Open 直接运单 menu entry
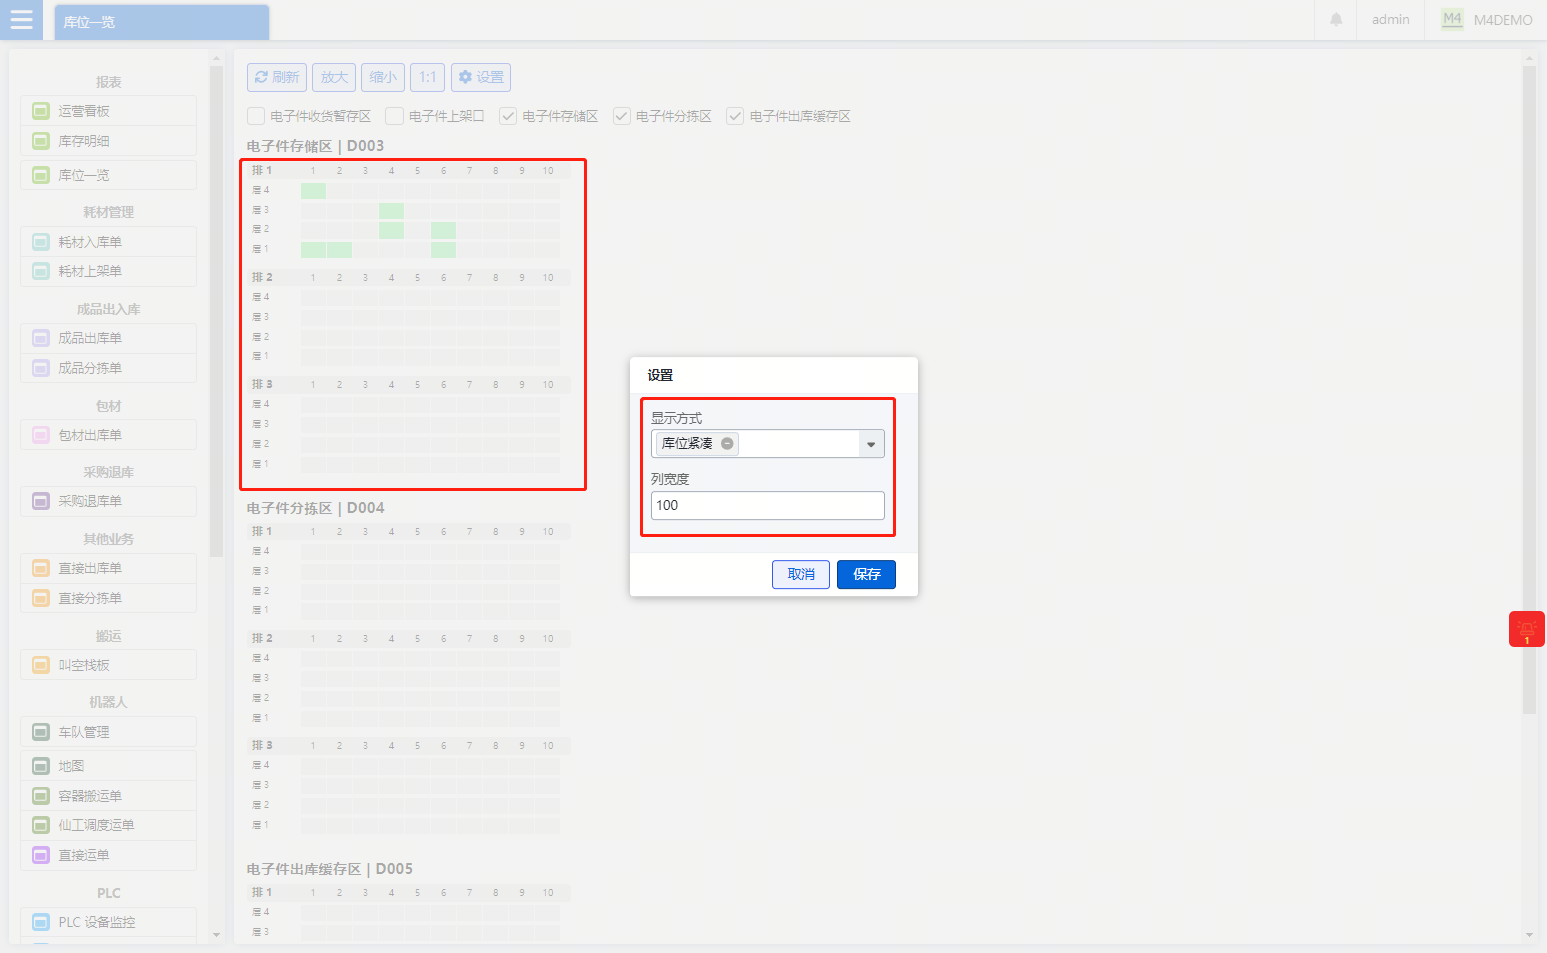The image size is (1547, 953). point(108,855)
